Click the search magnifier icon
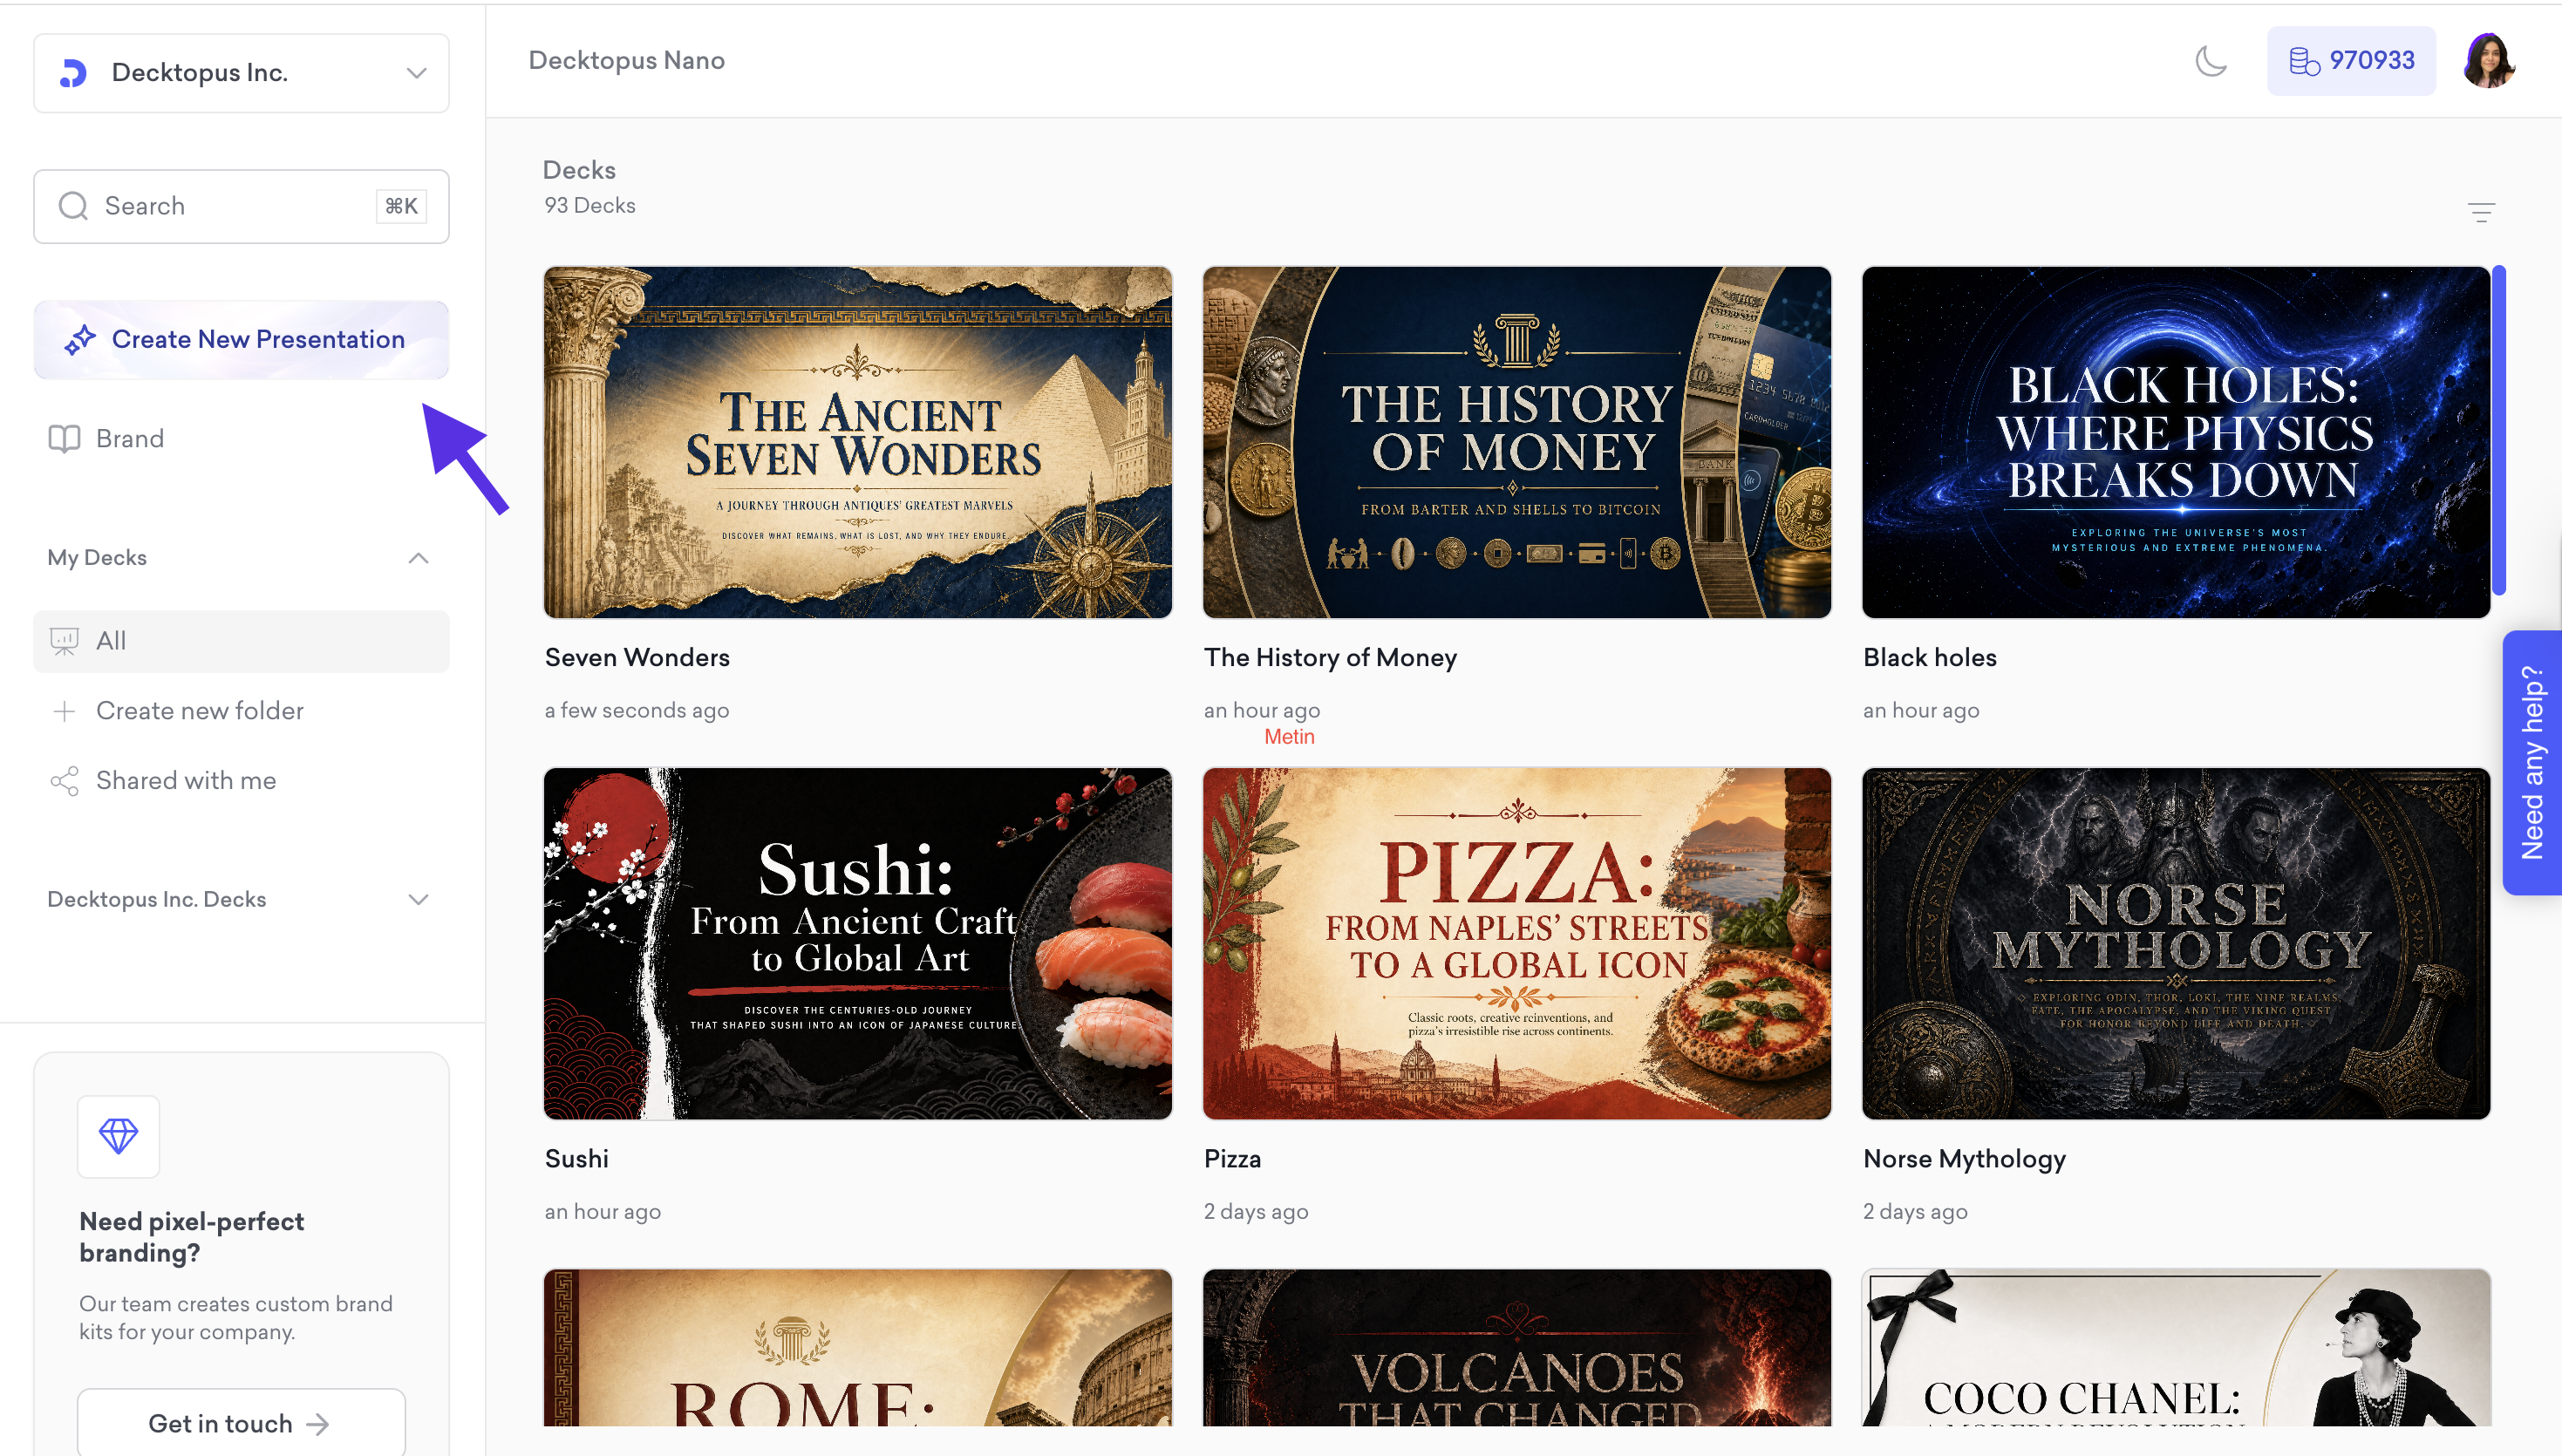Viewport: 2562px width, 1456px height. click(73, 206)
